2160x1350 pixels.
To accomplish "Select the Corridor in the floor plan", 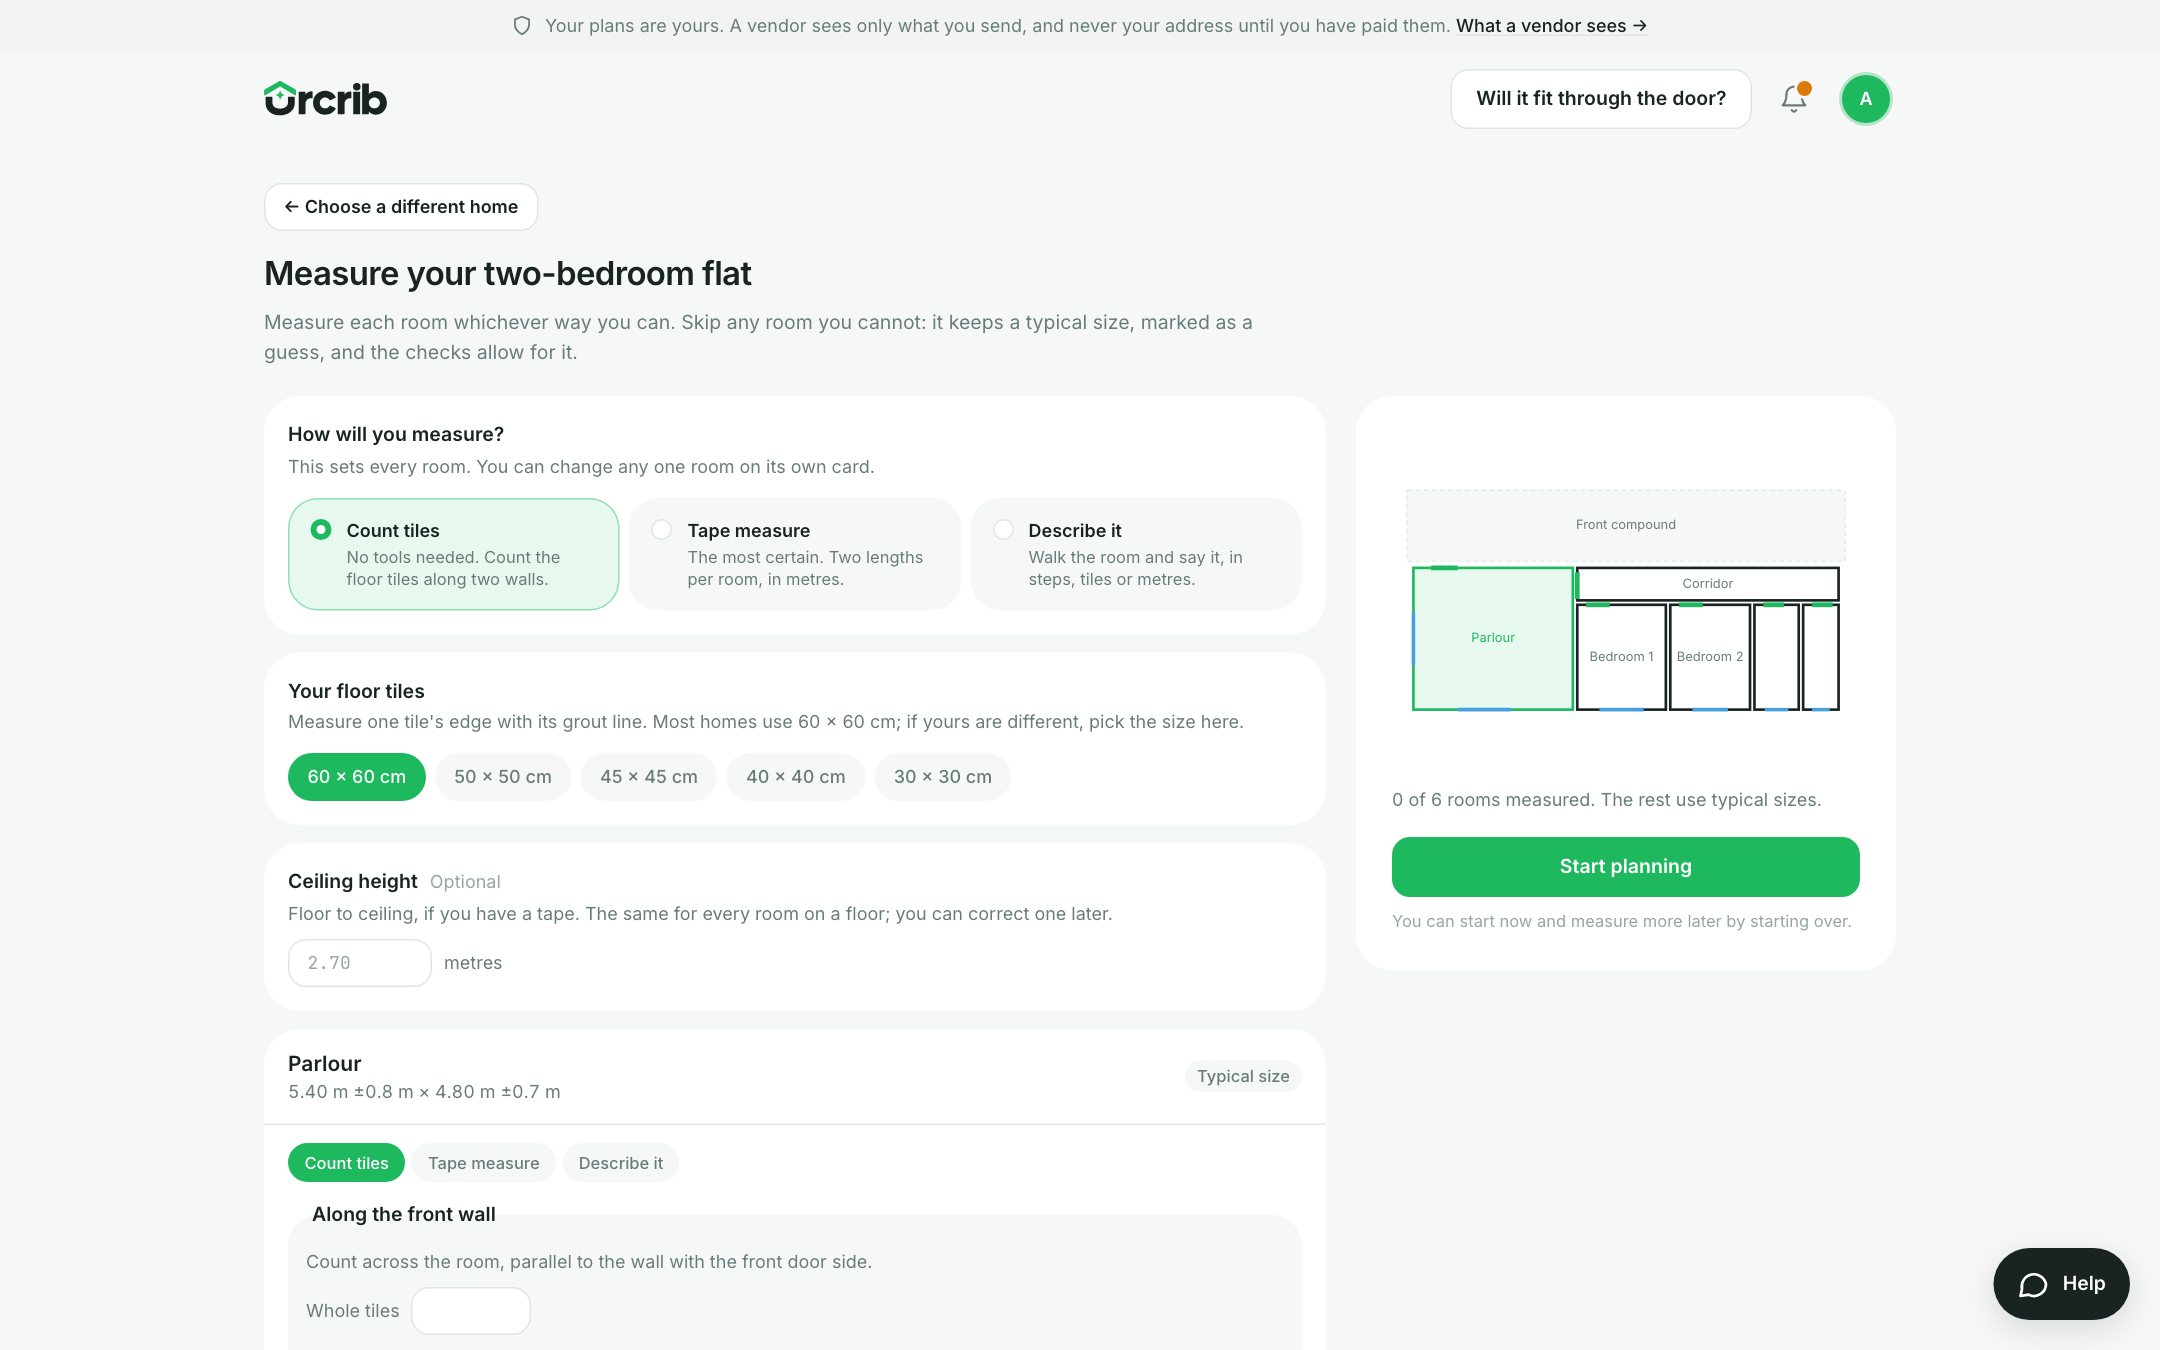I will 1707,584.
